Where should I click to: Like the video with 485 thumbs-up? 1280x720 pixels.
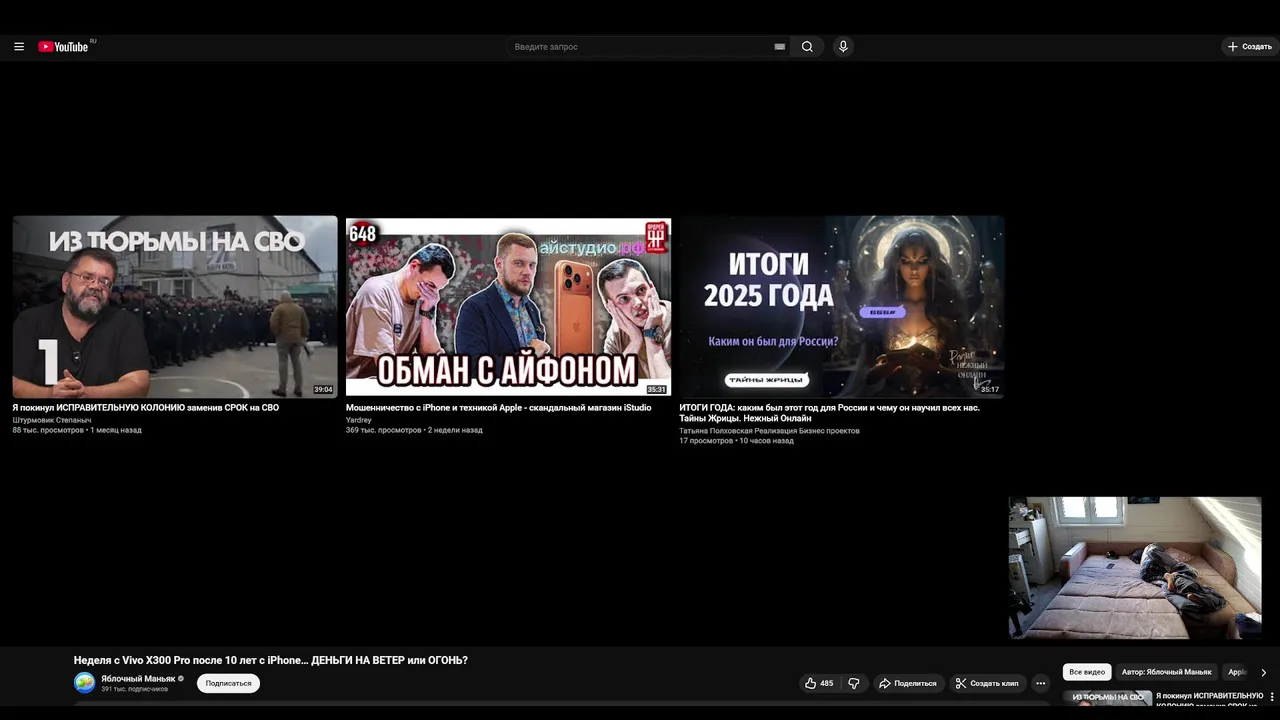click(x=819, y=683)
